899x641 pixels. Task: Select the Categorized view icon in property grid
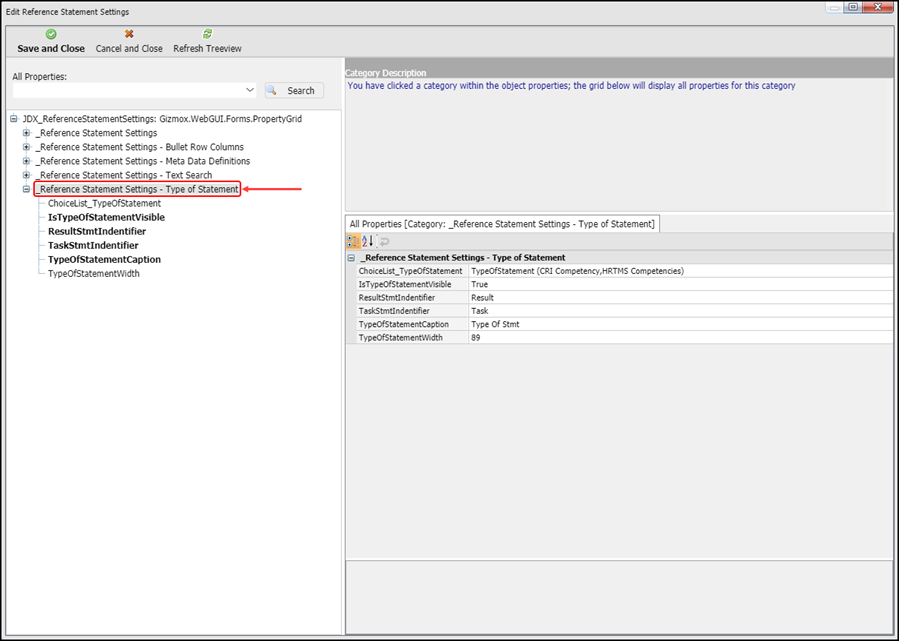[353, 241]
